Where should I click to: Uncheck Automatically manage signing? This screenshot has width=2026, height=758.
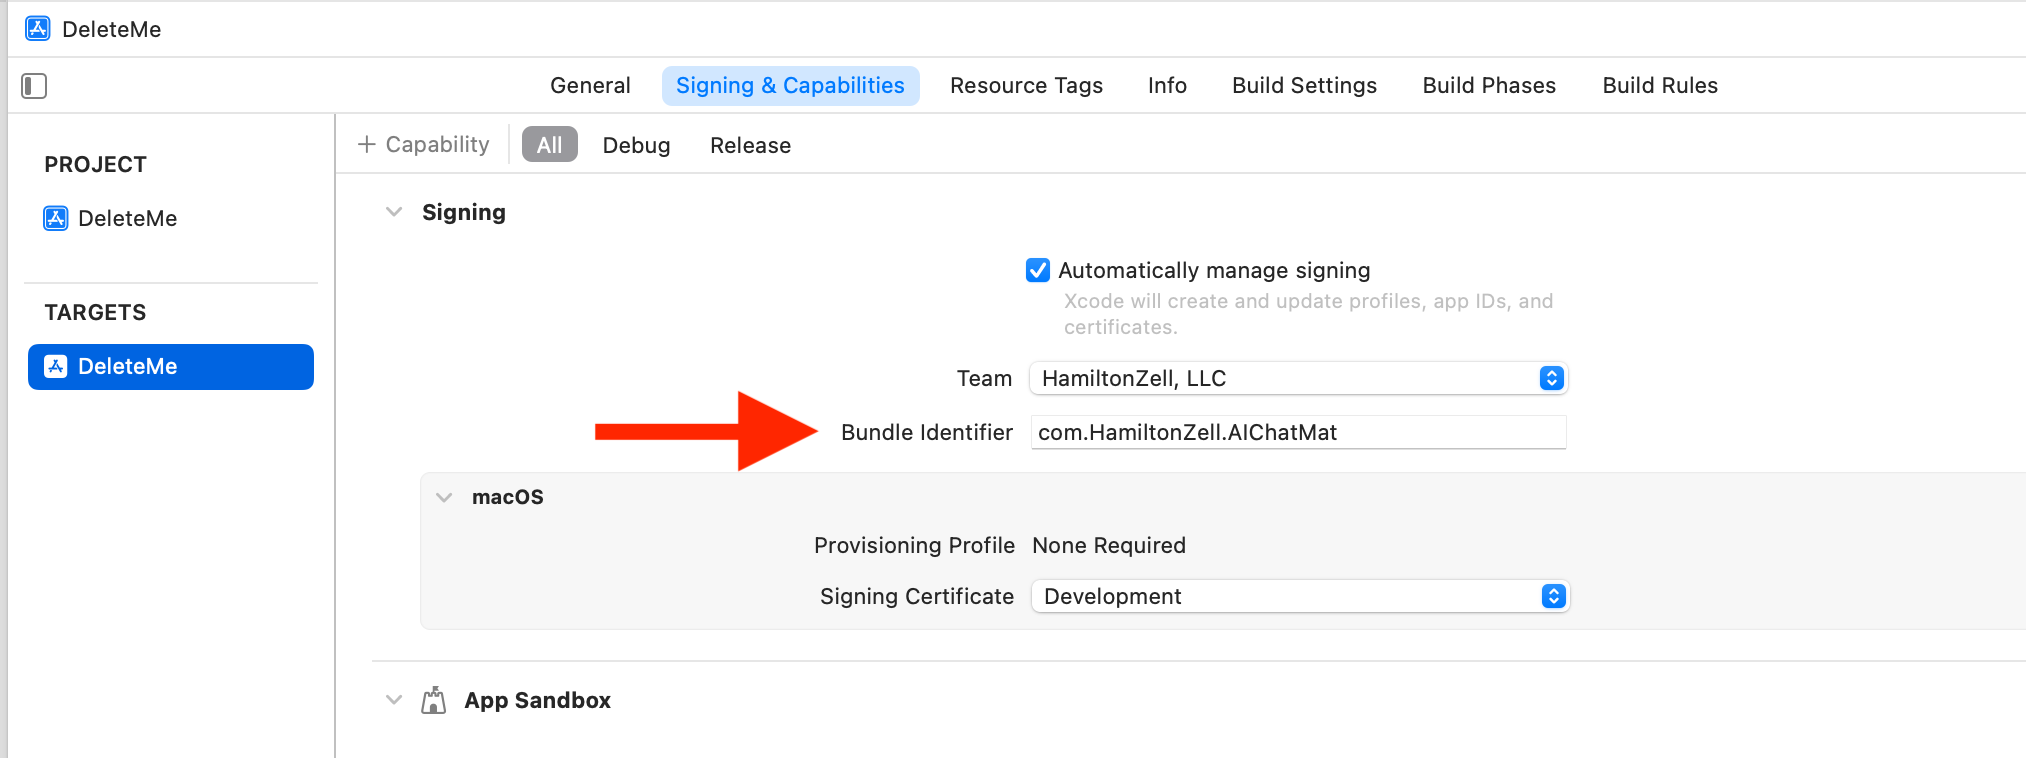pos(1038,270)
